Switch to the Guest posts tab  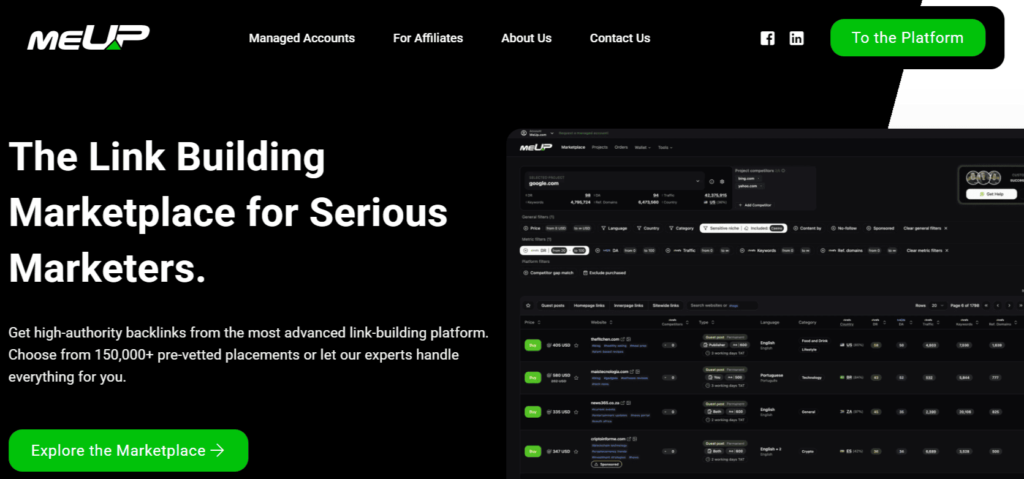[x=552, y=305]
